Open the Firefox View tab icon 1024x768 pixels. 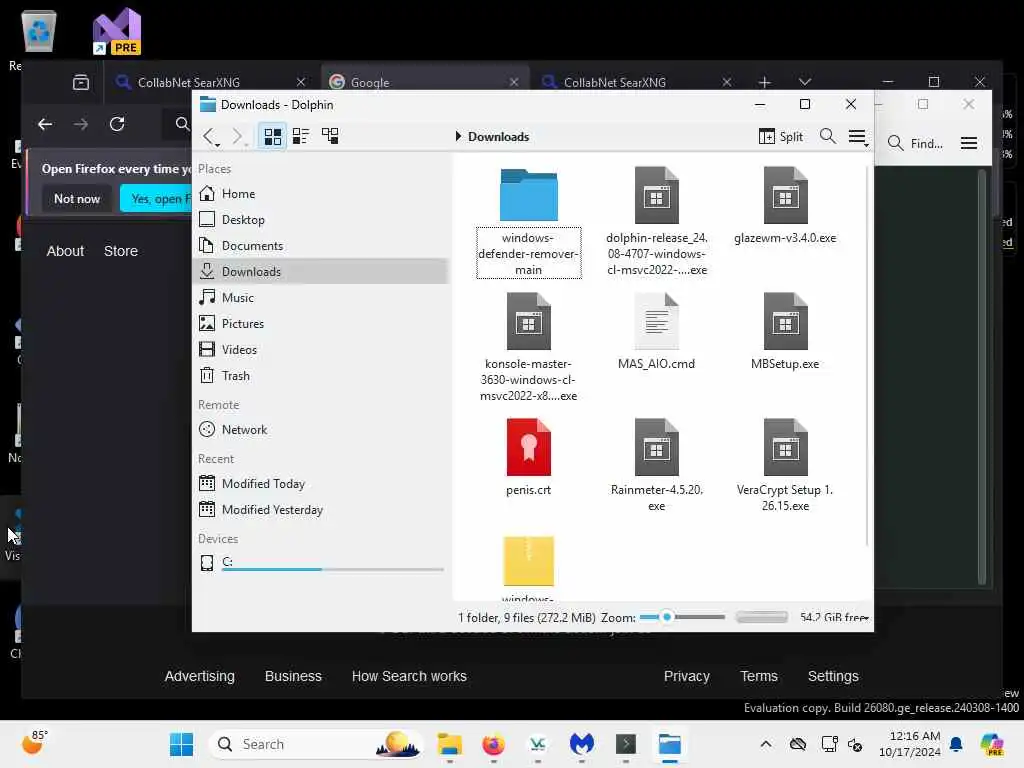[81, 82]
